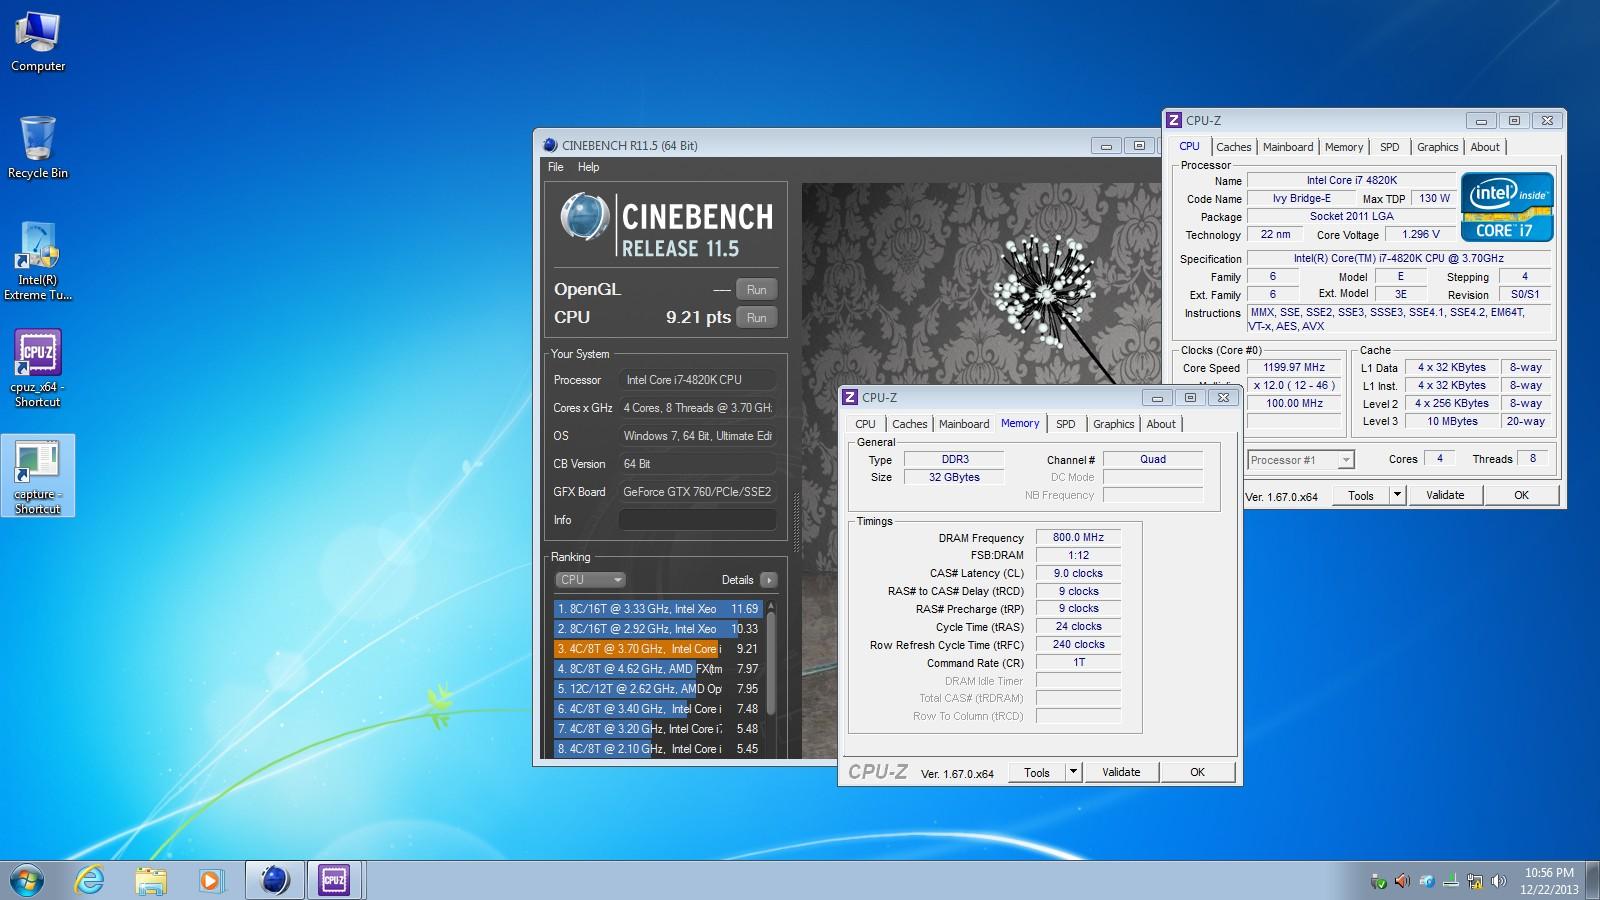Screen dimensions: 1600x900
Task: Open the Windows Start menu
Action: pos(27,880)
